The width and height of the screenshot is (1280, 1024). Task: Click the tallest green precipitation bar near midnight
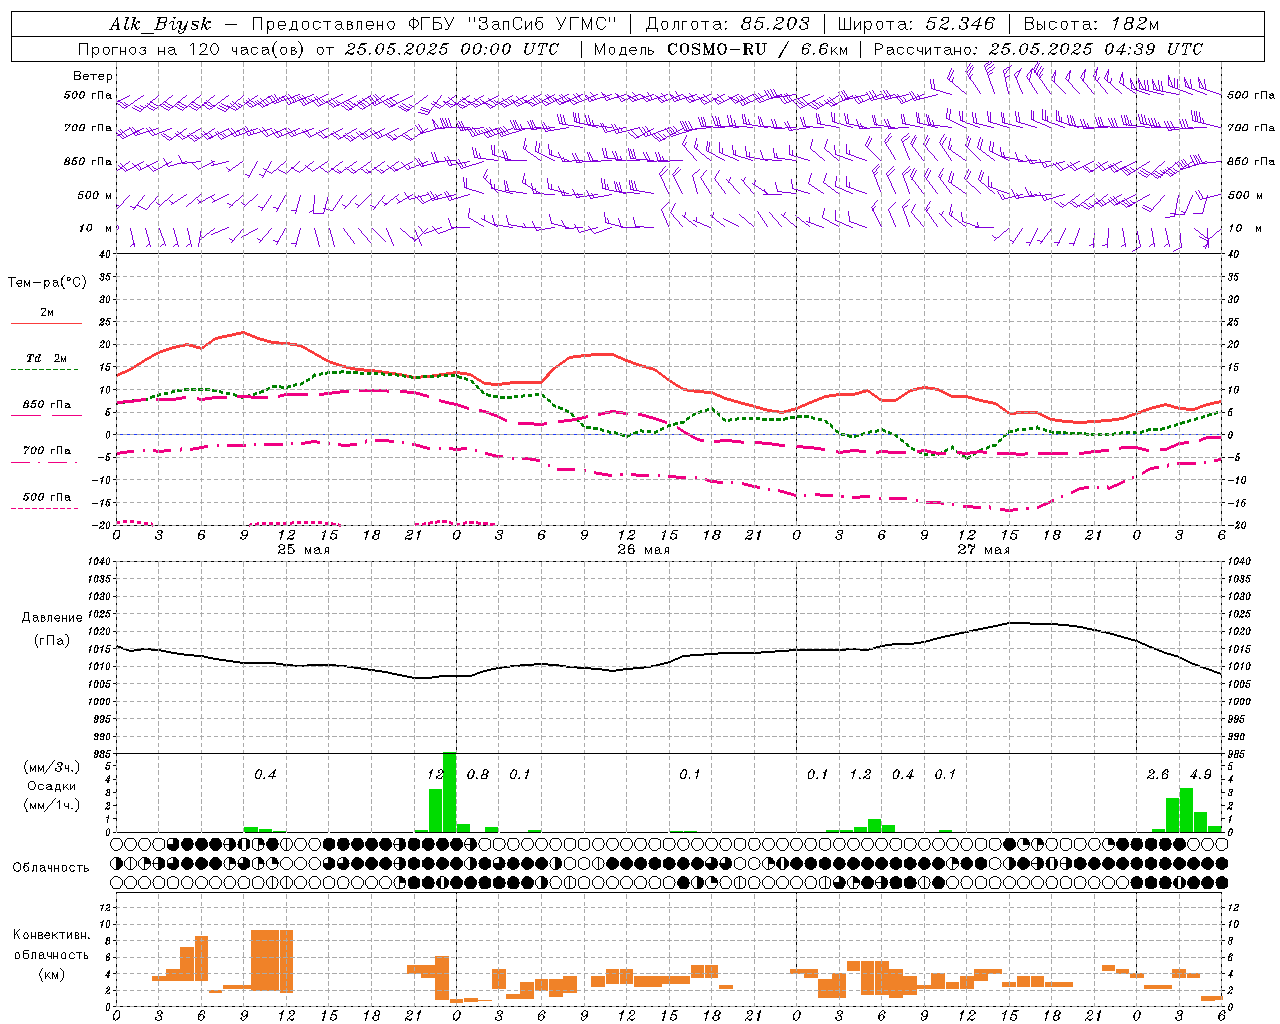coord(449,792)
